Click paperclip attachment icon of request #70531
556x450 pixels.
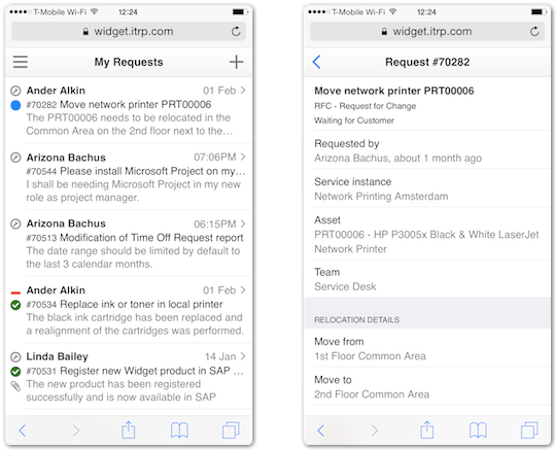tap(16, 386)
